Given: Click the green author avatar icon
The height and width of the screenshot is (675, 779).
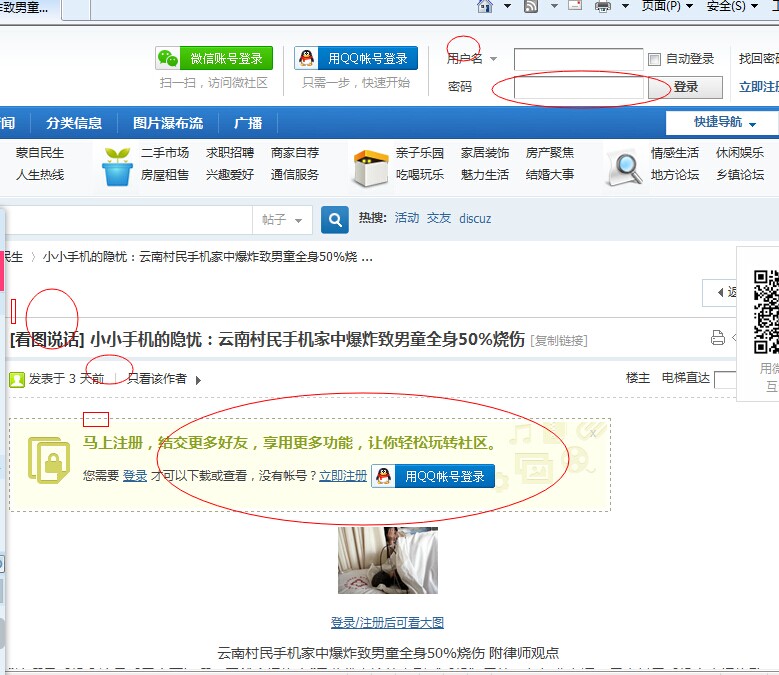Looking at the screenshot, I should coord(17,379).
